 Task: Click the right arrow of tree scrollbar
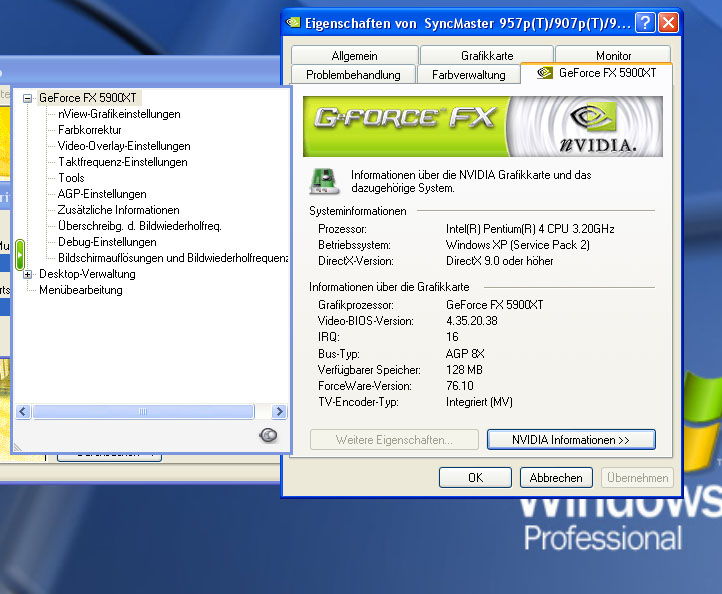click(279, 412)
